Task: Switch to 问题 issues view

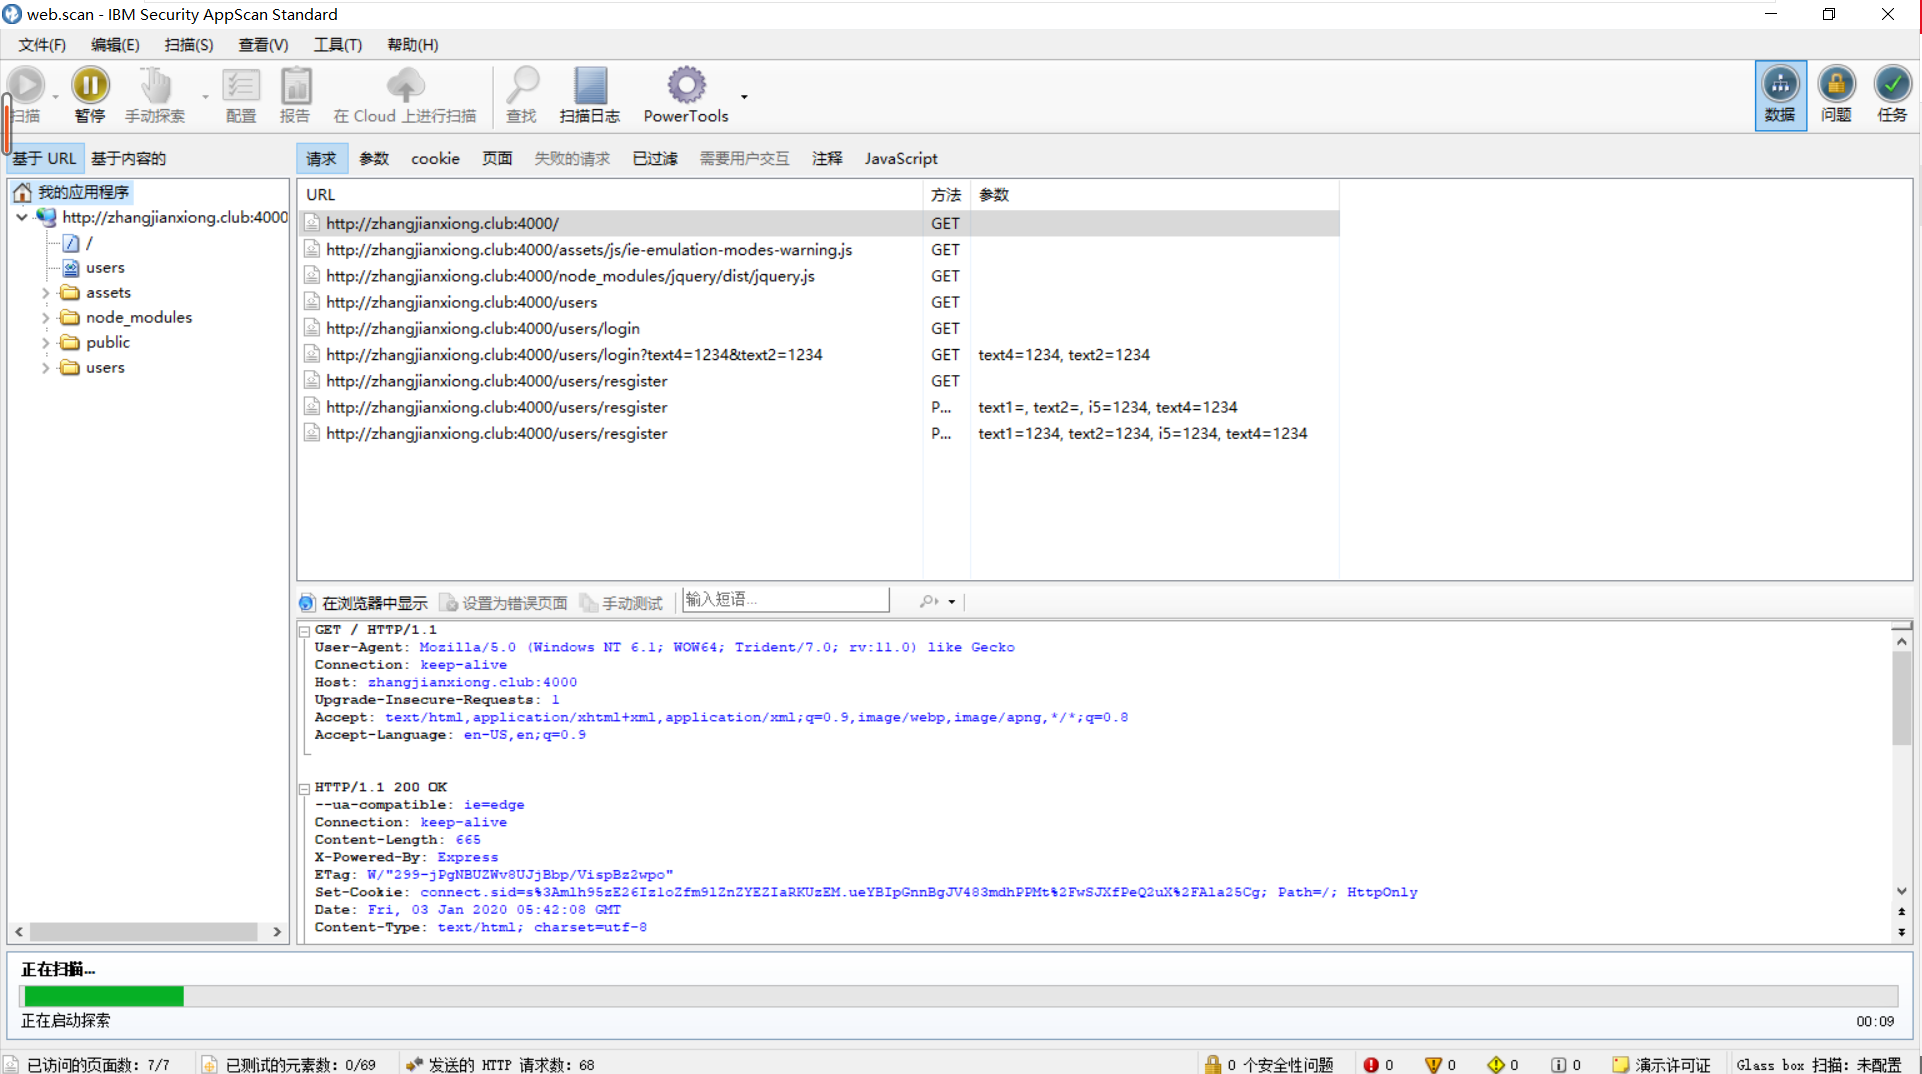Action: [x=1836, y=96]
